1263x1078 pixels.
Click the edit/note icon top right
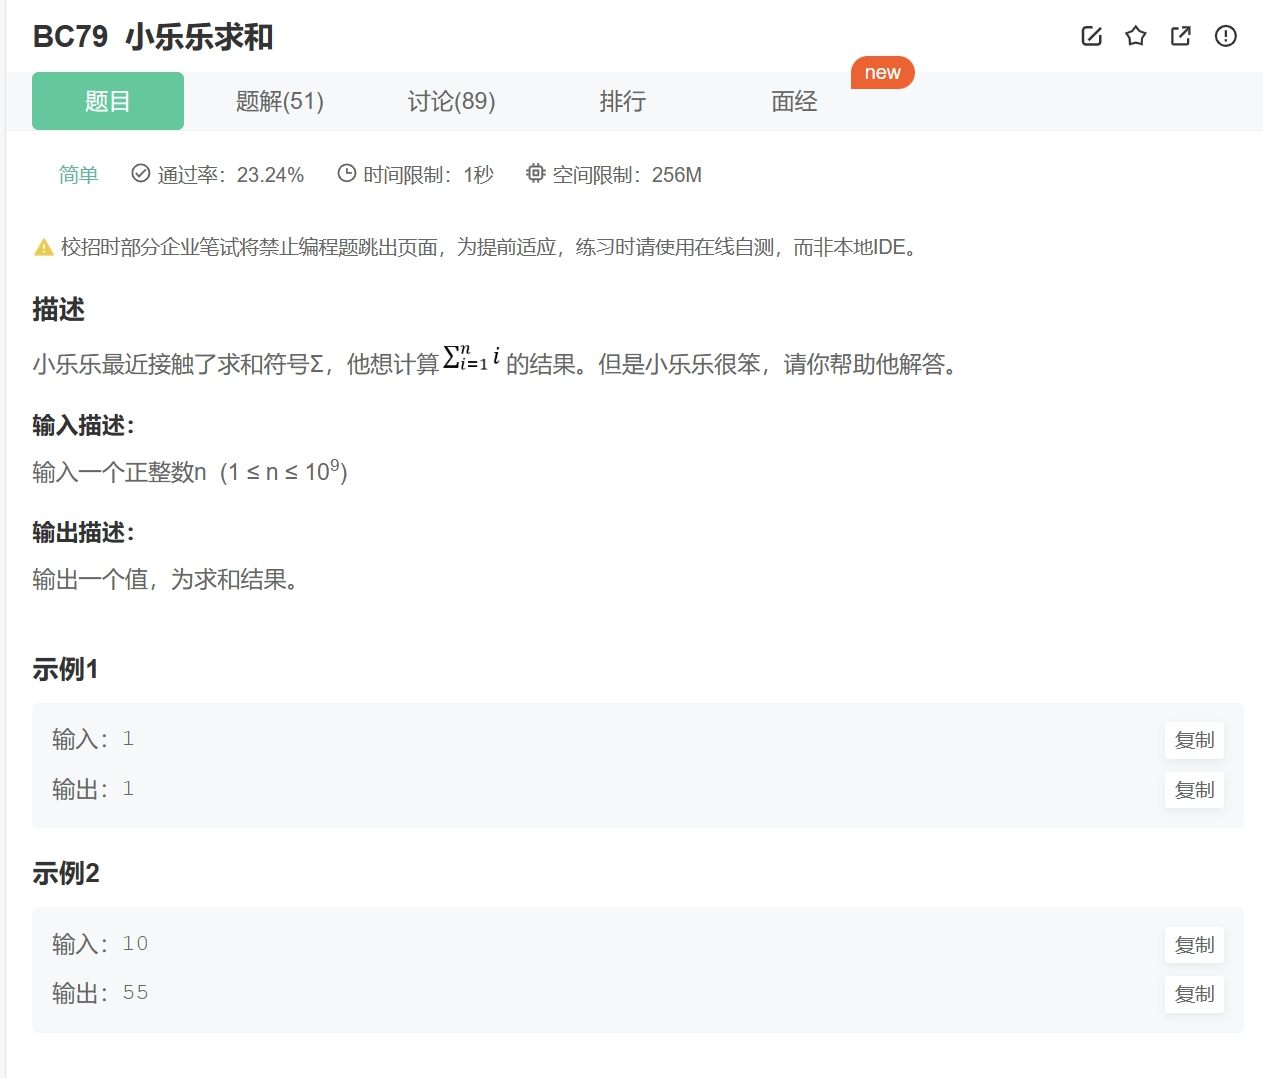[1090, 36]
